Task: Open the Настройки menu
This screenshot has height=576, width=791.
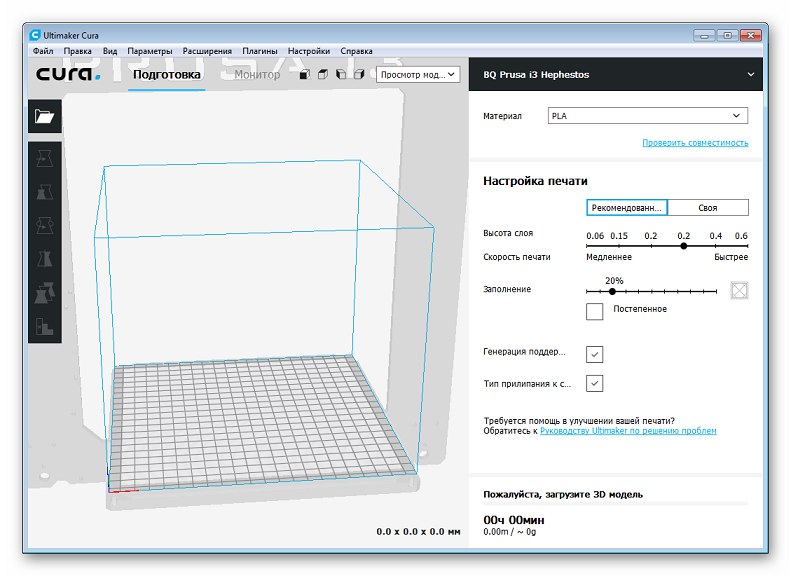Action: click(x=309, y=51)
